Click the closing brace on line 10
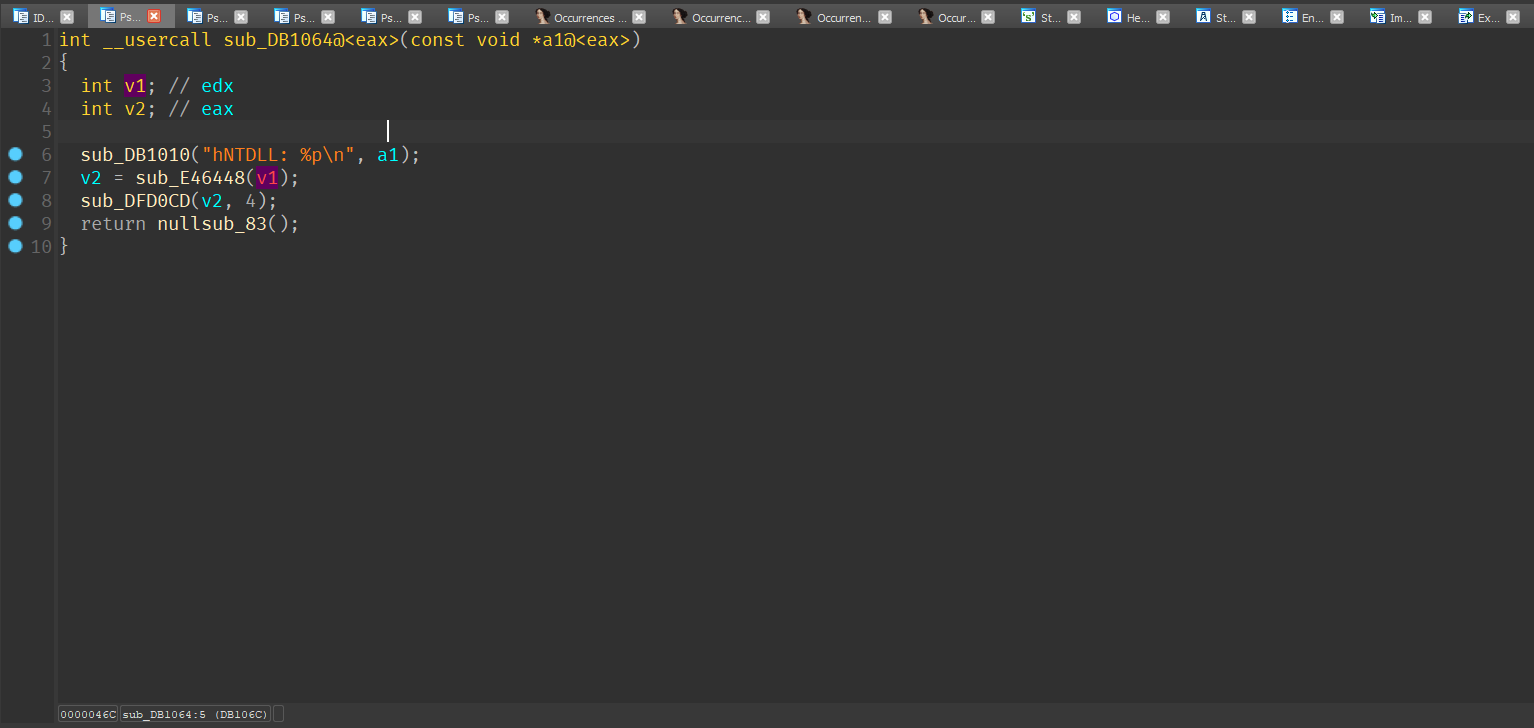This screenshot has height=728, width=1534. [64, 247]
